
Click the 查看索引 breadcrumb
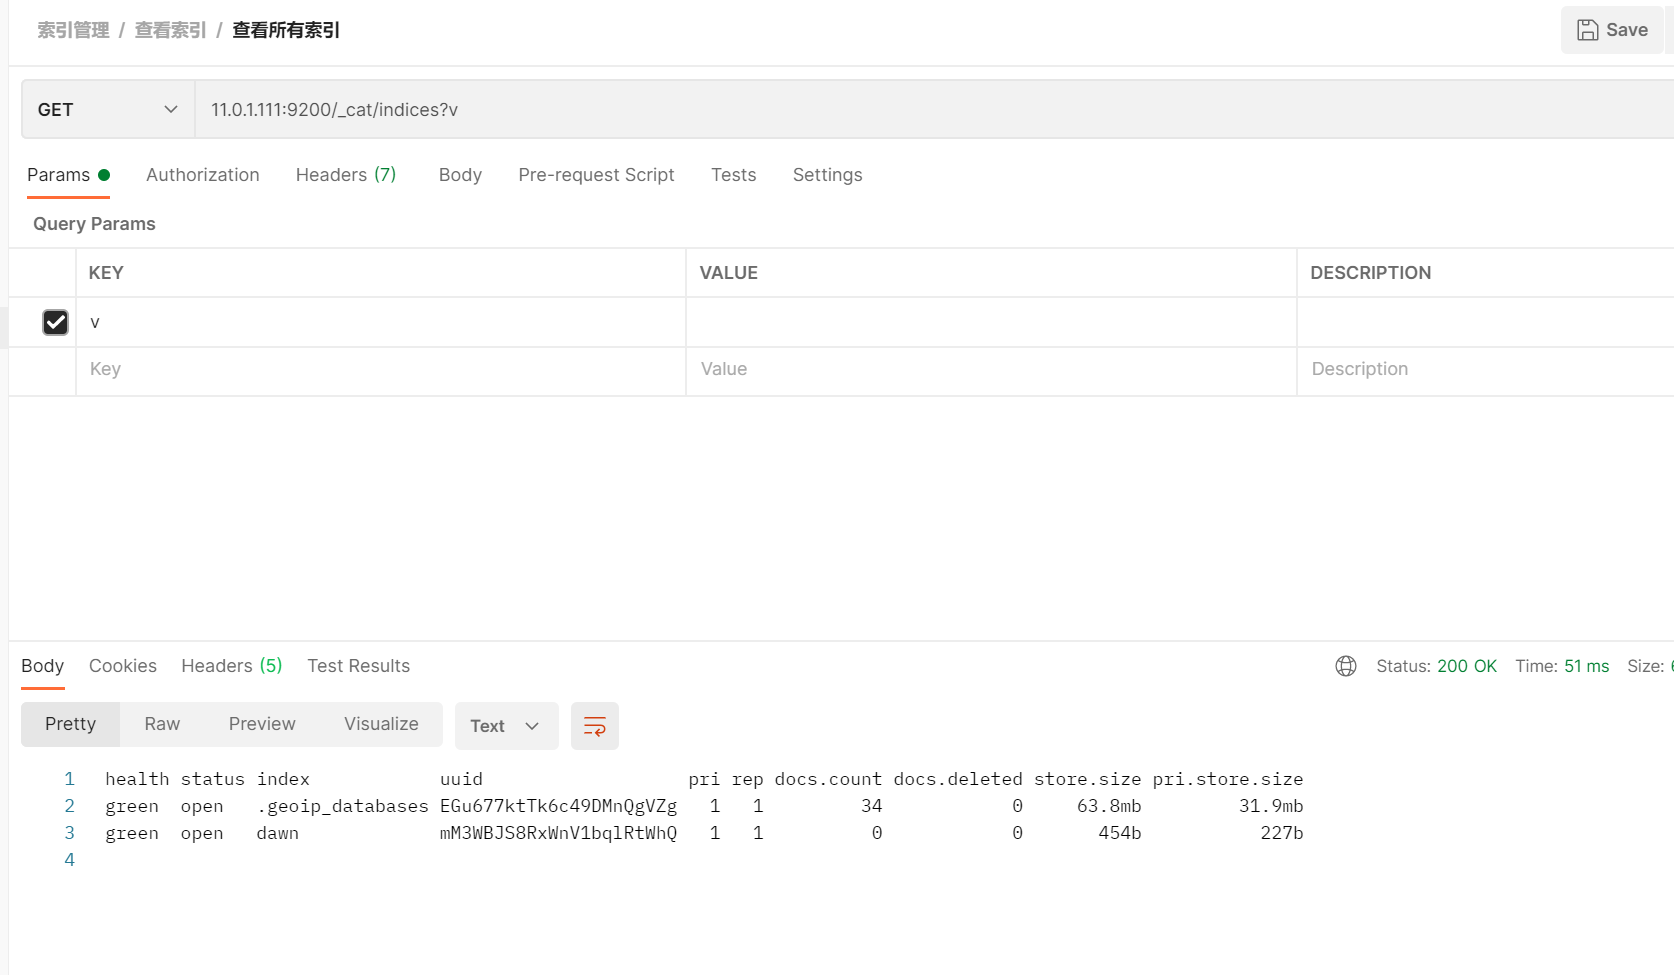tap(170, 30)
